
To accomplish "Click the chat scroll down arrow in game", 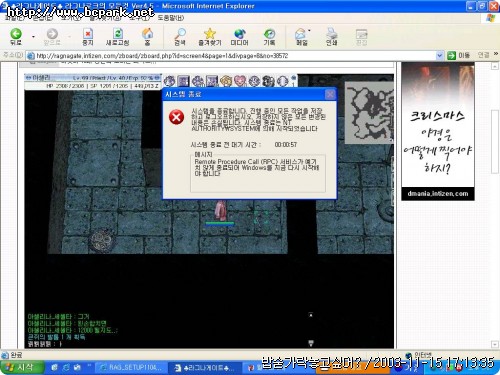I will tap(311, 343).
